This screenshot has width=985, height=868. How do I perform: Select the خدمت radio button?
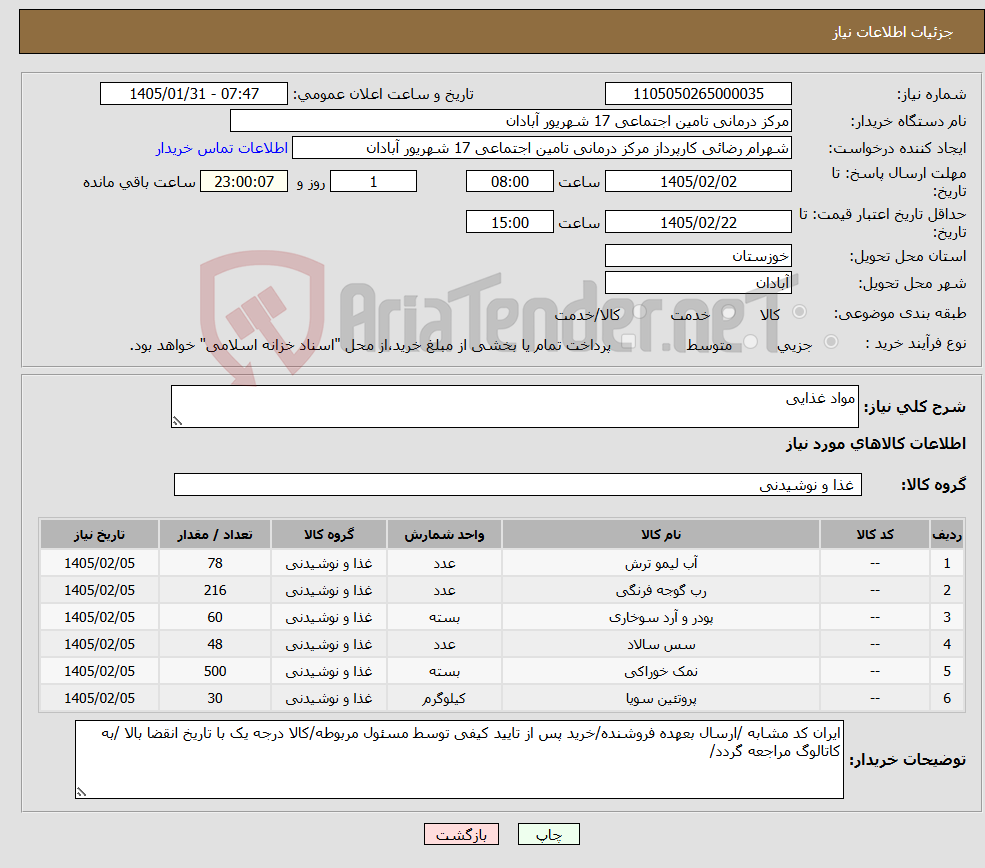729,312
